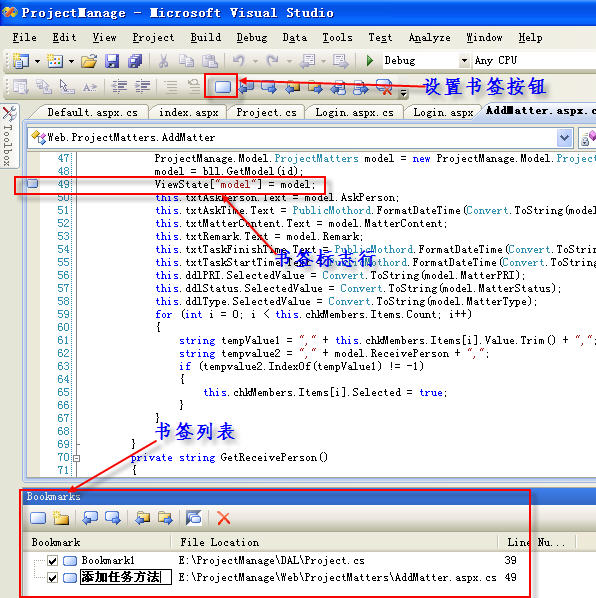596x598 pixels.
Task: Go to next bookmark in document icon
Action: coord(361,88)
